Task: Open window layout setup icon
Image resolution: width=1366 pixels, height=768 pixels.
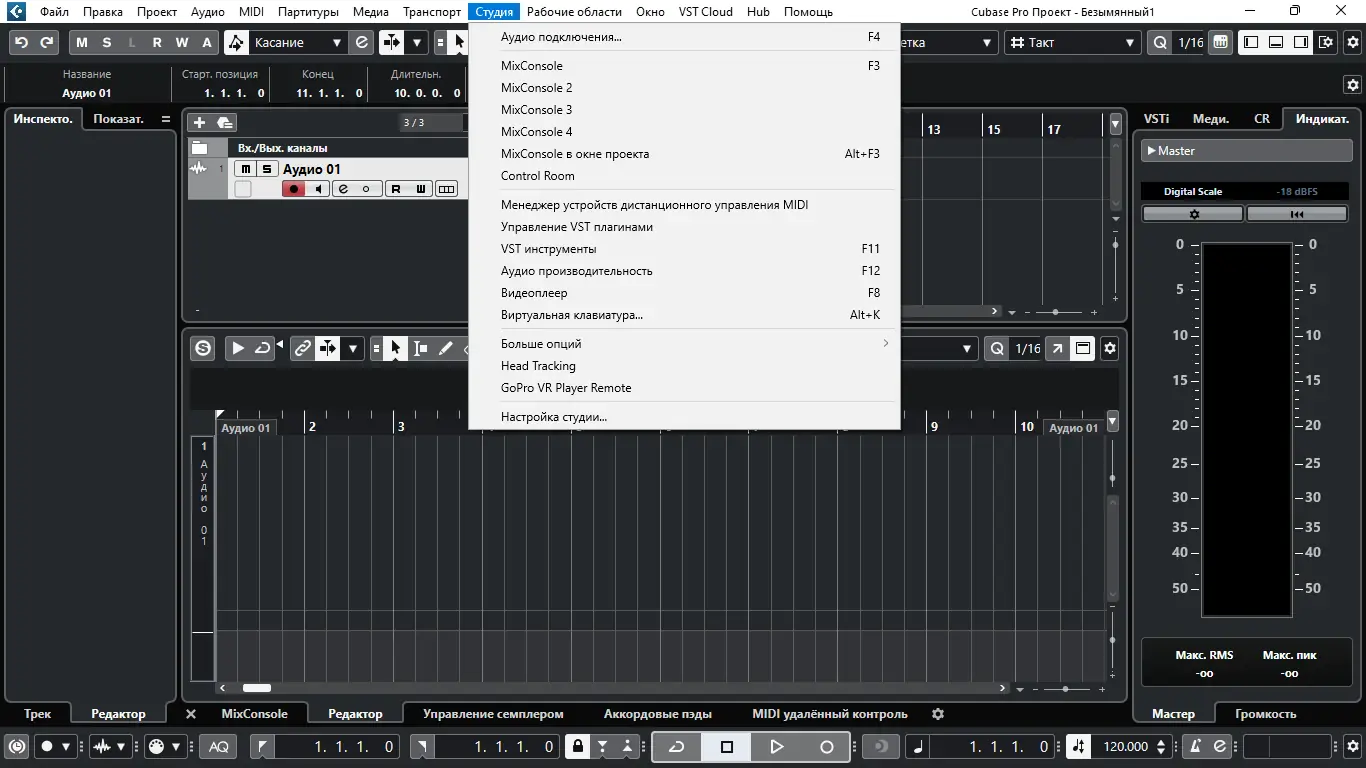Action: [x=1326, y=42]
